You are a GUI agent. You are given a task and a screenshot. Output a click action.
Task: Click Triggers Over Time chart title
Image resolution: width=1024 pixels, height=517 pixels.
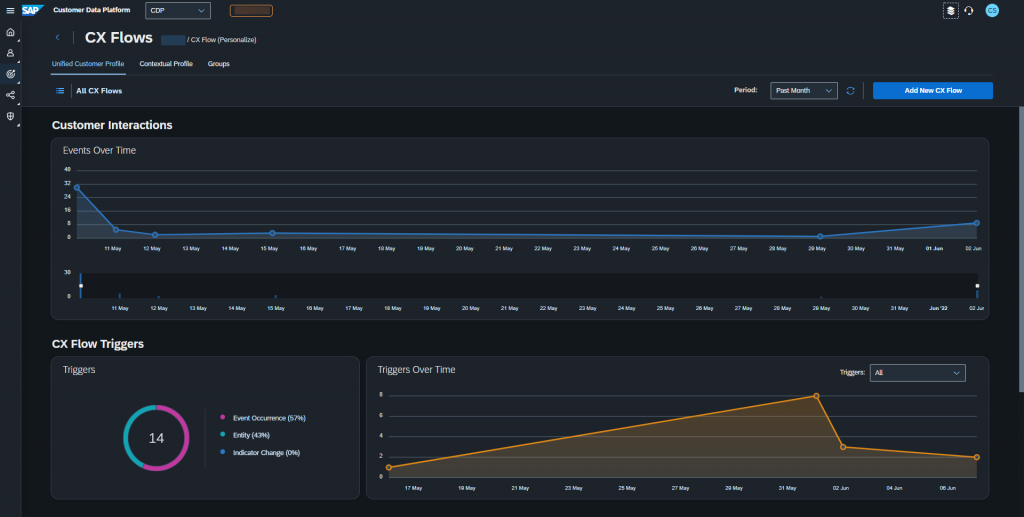coord(417,369)
